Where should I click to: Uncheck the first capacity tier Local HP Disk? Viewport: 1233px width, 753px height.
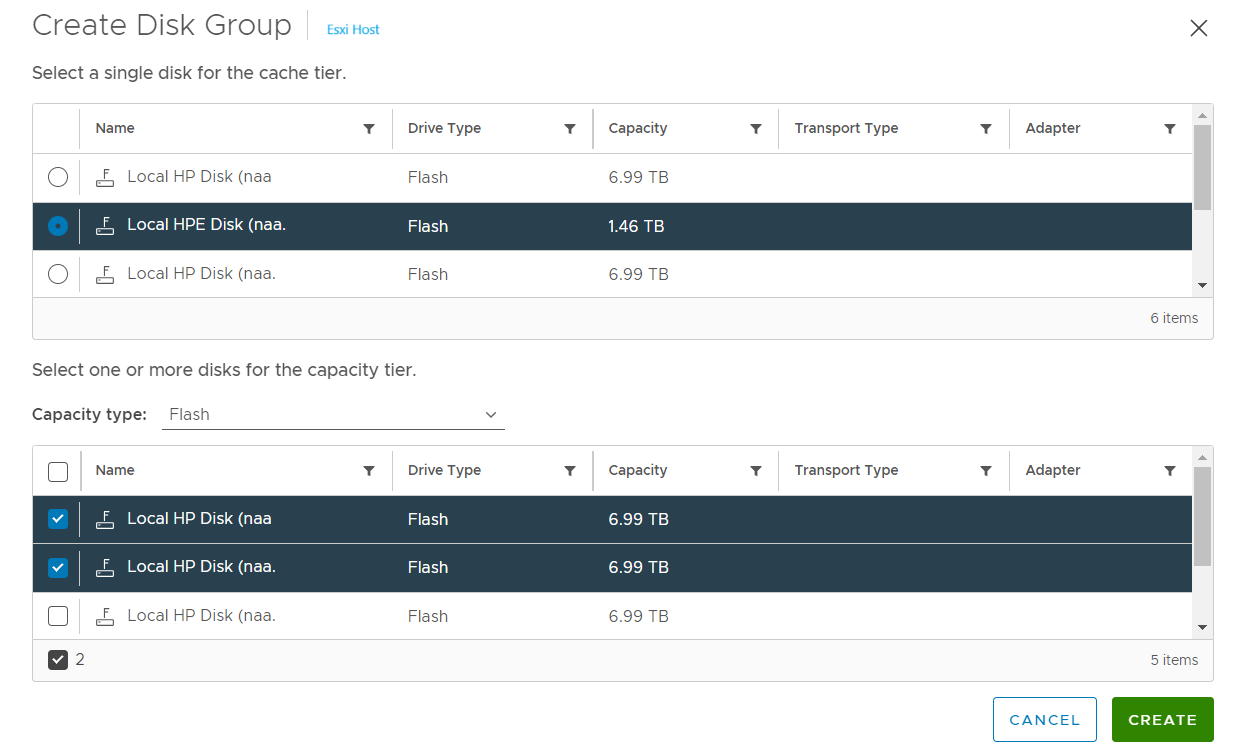tap(58, 519)
